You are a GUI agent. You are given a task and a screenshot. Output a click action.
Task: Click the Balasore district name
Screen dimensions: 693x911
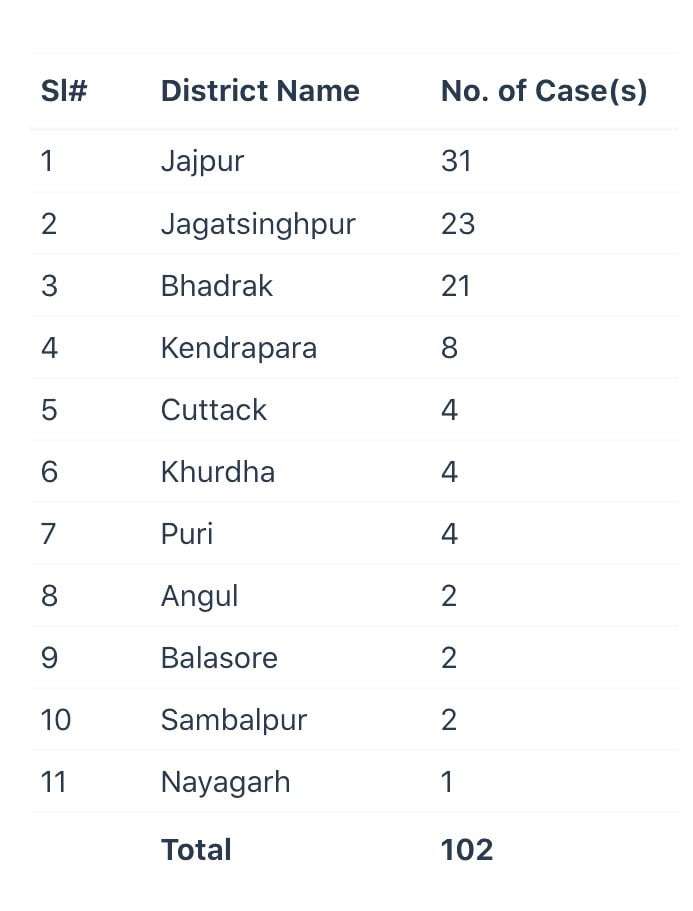pyautogui.click(x=219, y=658)
